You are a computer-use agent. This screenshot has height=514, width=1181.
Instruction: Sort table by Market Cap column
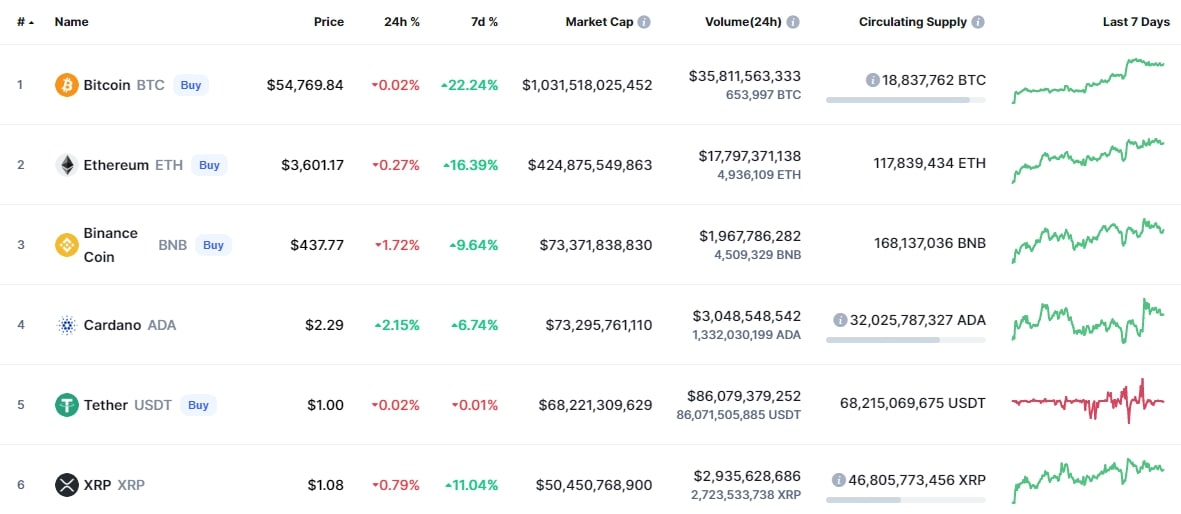pos(600,23)
